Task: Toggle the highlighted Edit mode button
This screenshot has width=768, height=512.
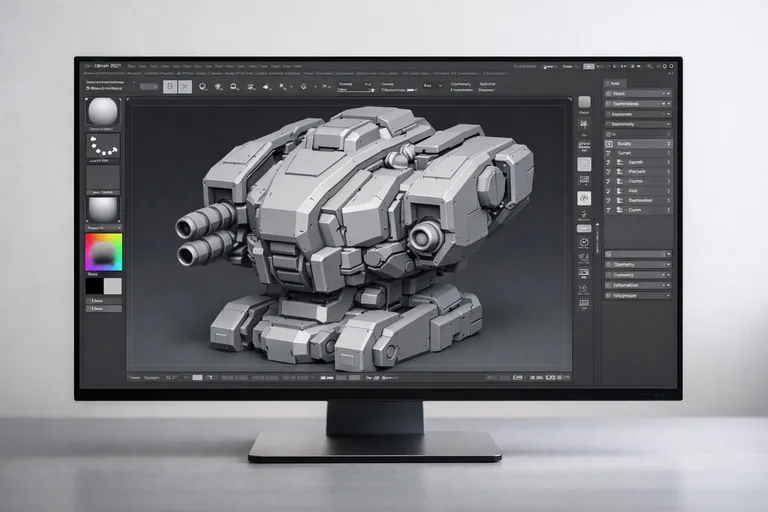Action: click(171, 87)
